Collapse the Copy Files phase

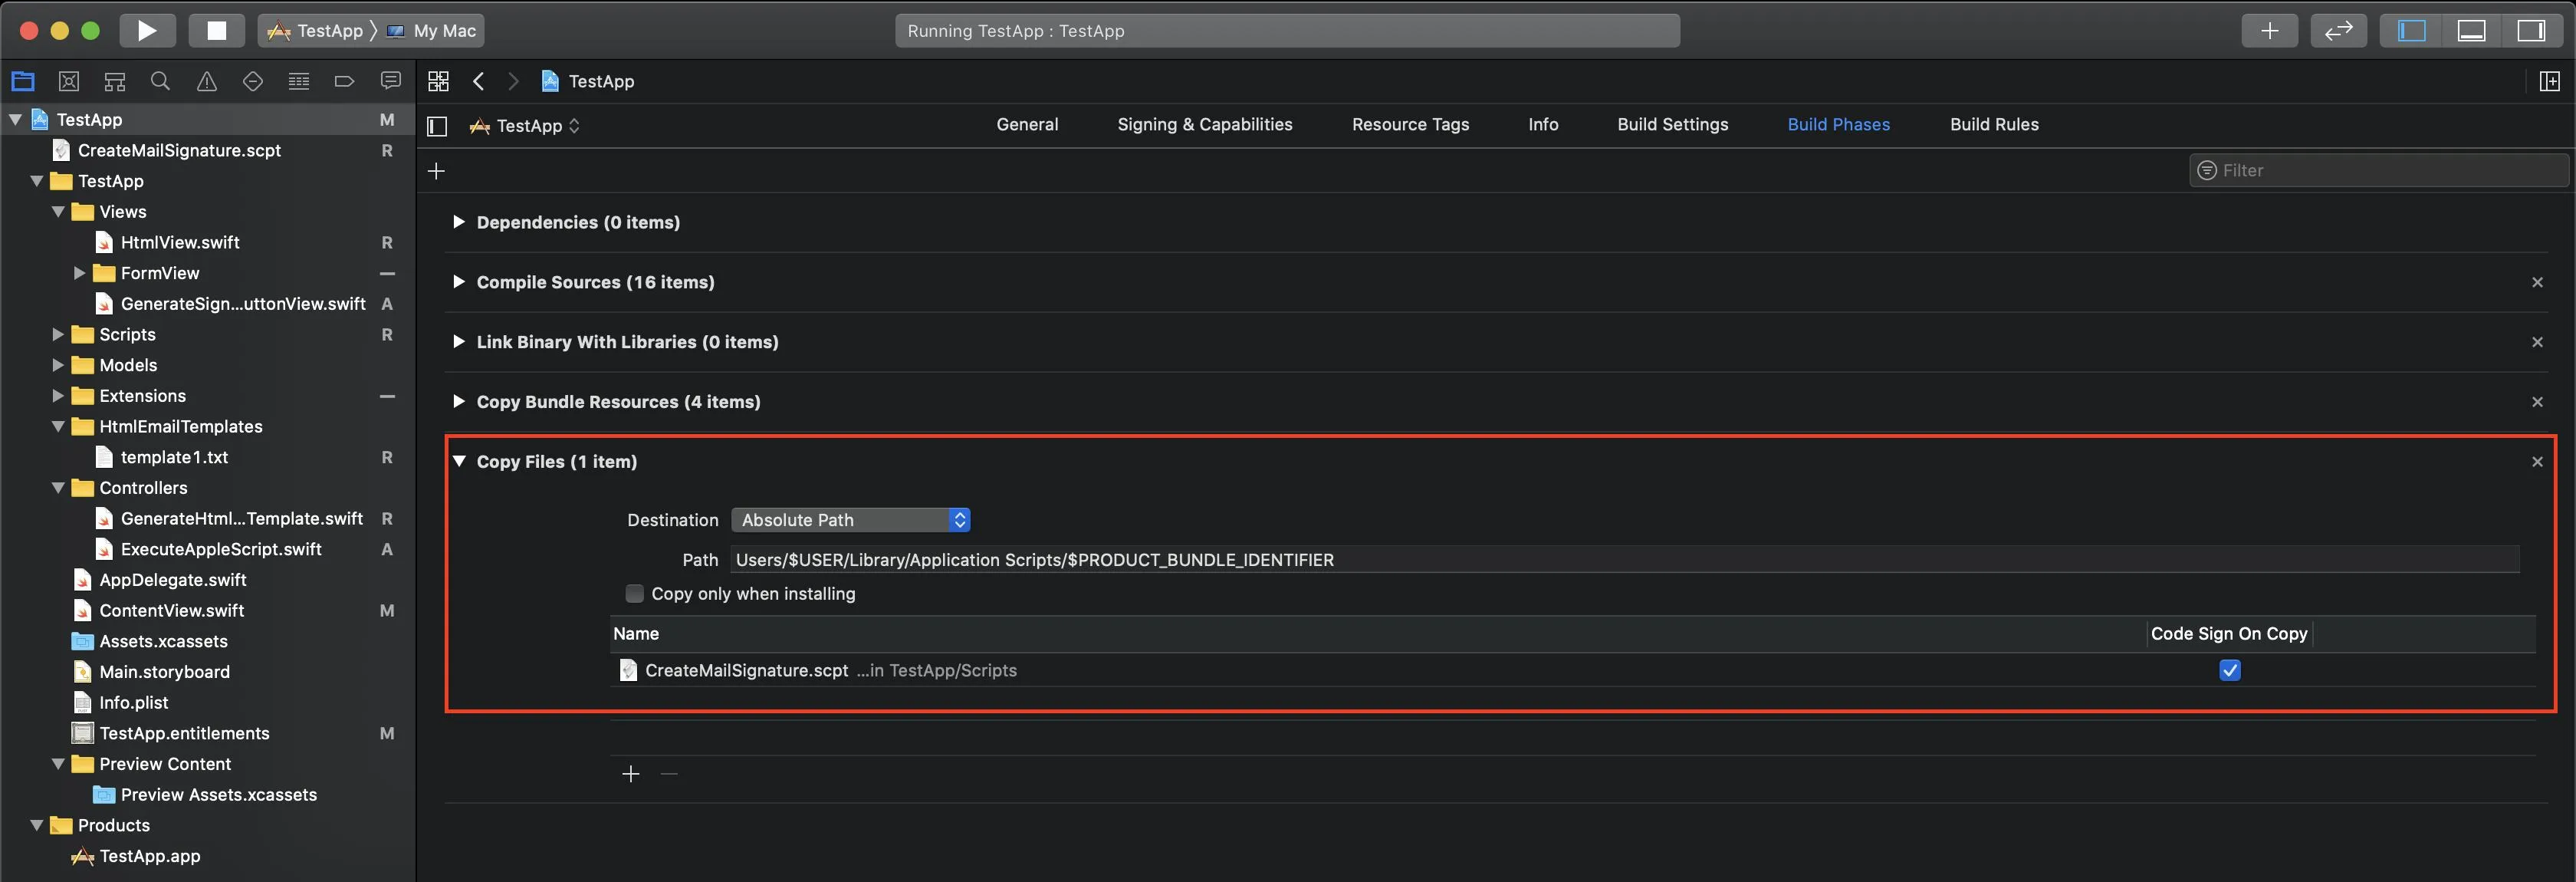[x=459, y=461]
